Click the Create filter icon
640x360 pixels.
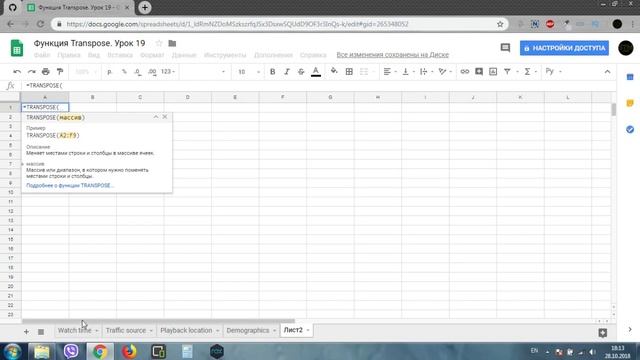point(507,71)
